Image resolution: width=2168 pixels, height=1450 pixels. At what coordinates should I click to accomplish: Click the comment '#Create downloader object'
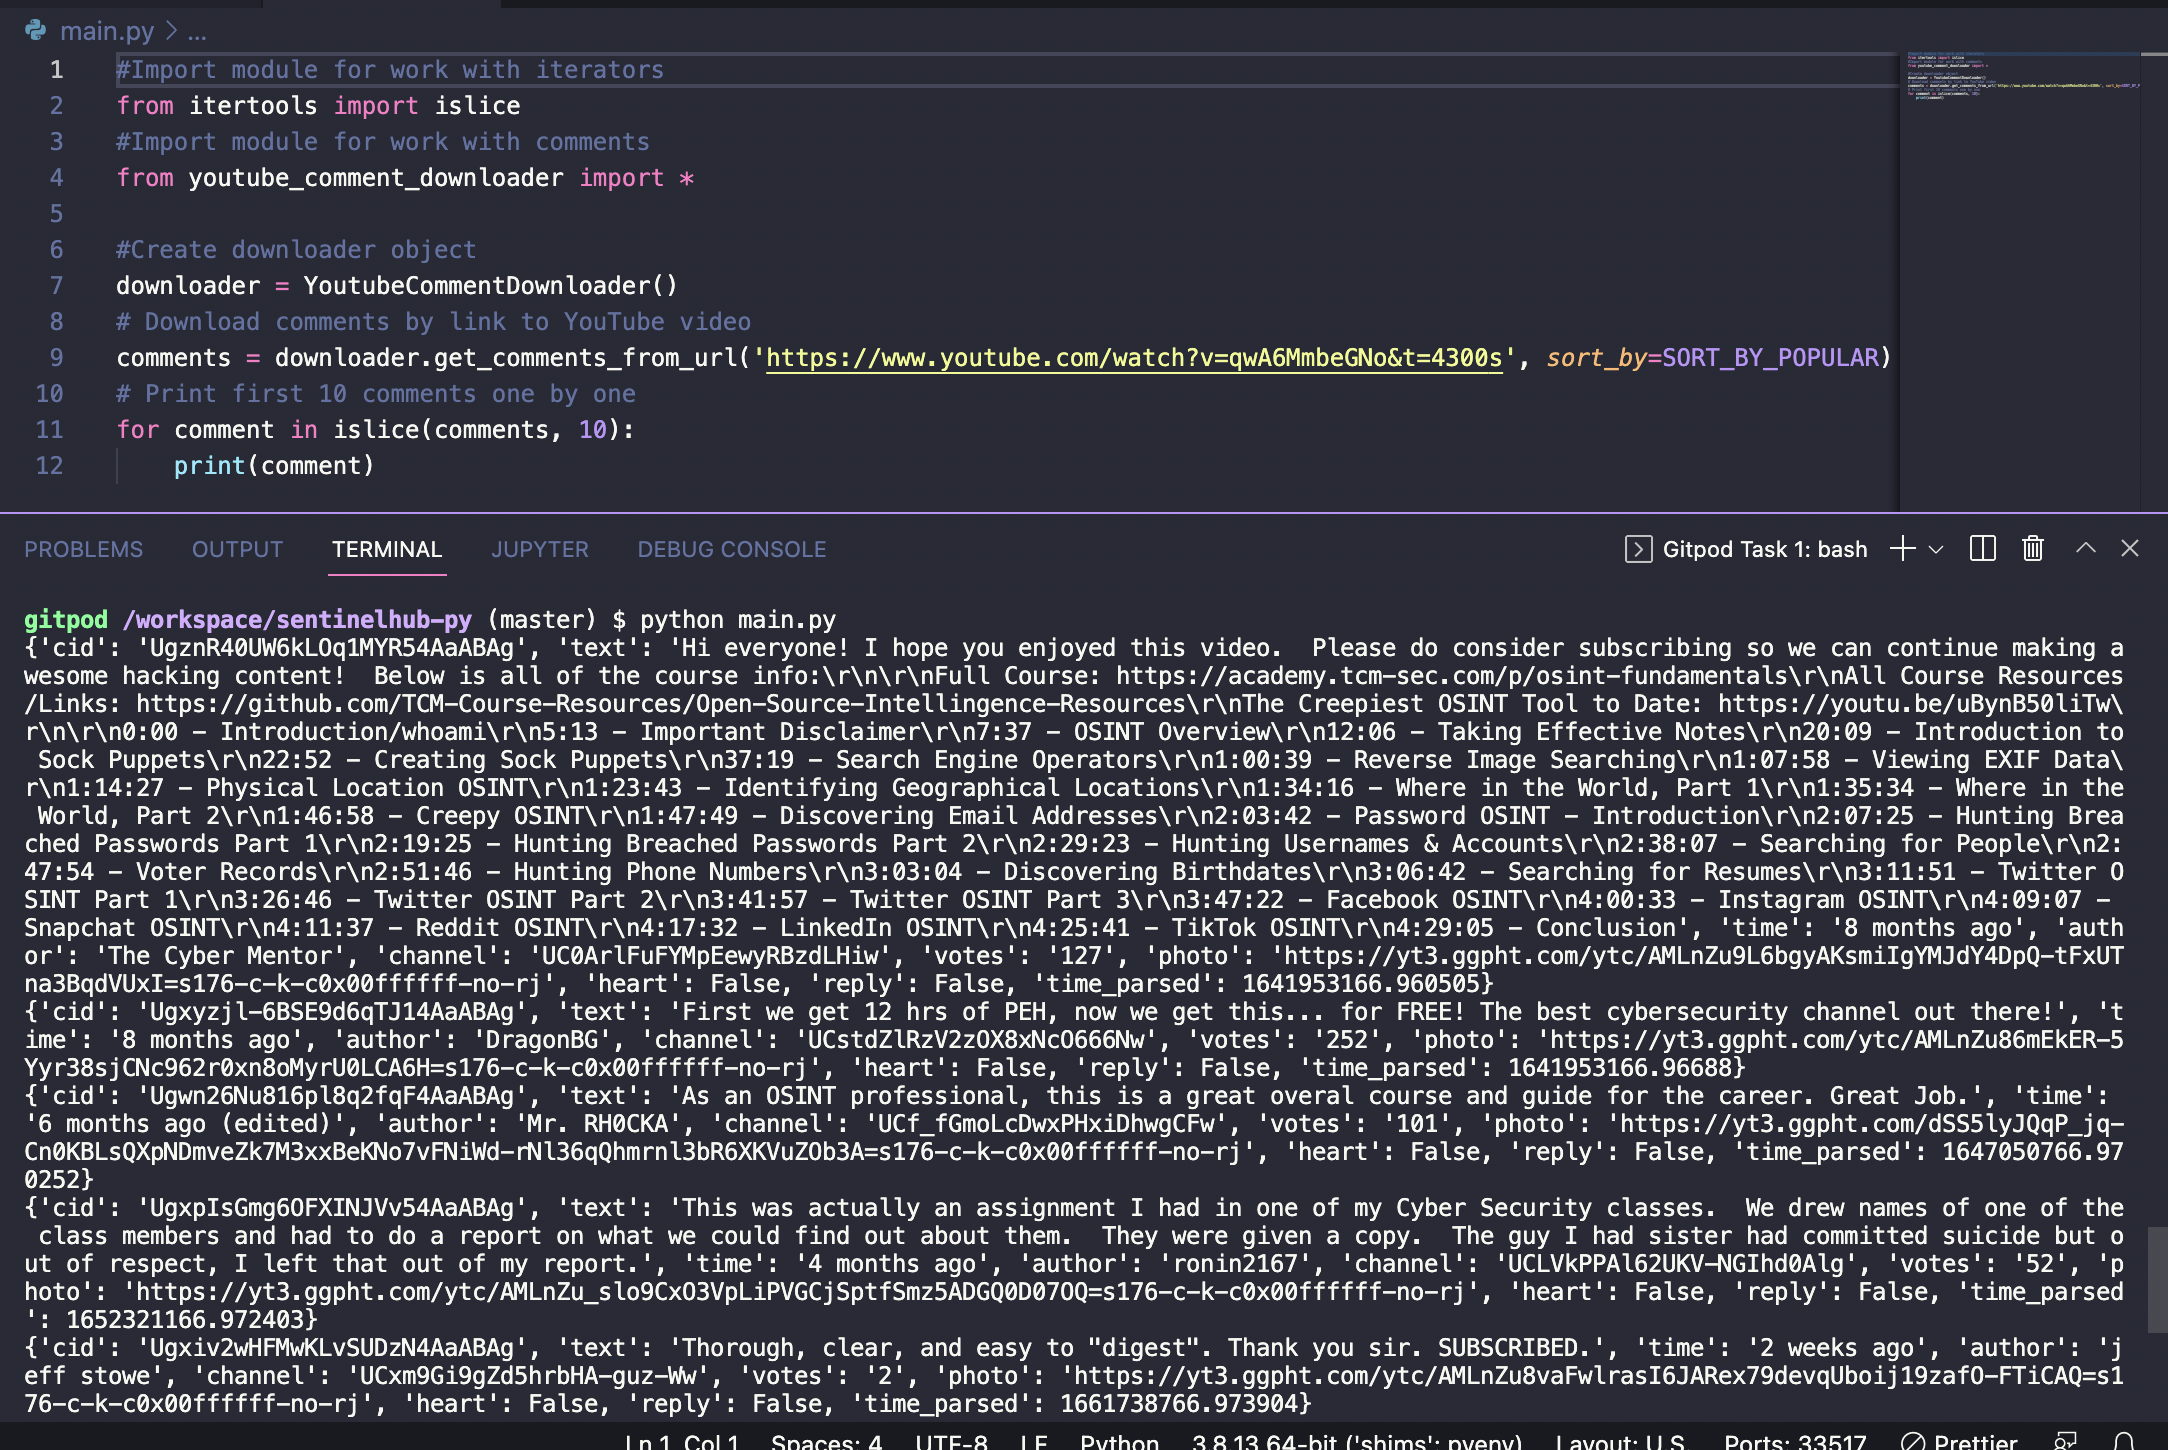pyautogui.click(x=296, y=250)
